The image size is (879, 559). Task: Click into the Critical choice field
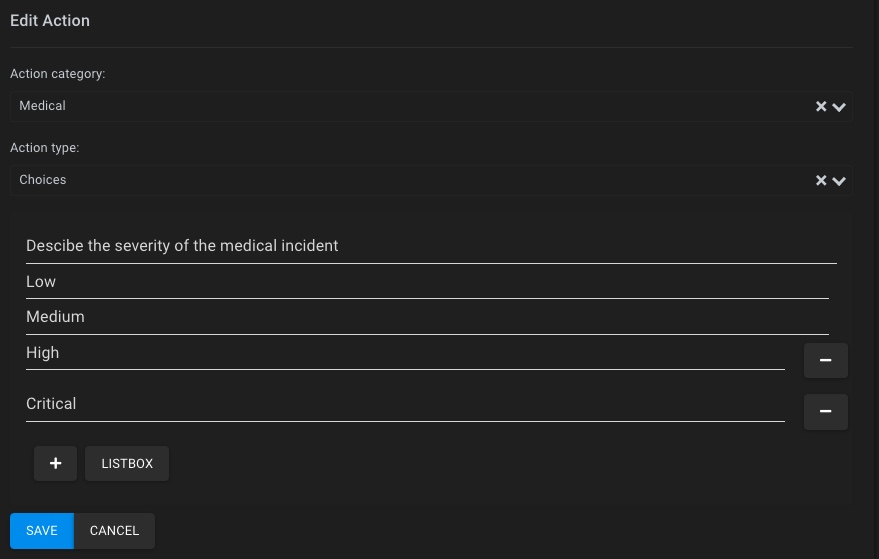(404, 404)
